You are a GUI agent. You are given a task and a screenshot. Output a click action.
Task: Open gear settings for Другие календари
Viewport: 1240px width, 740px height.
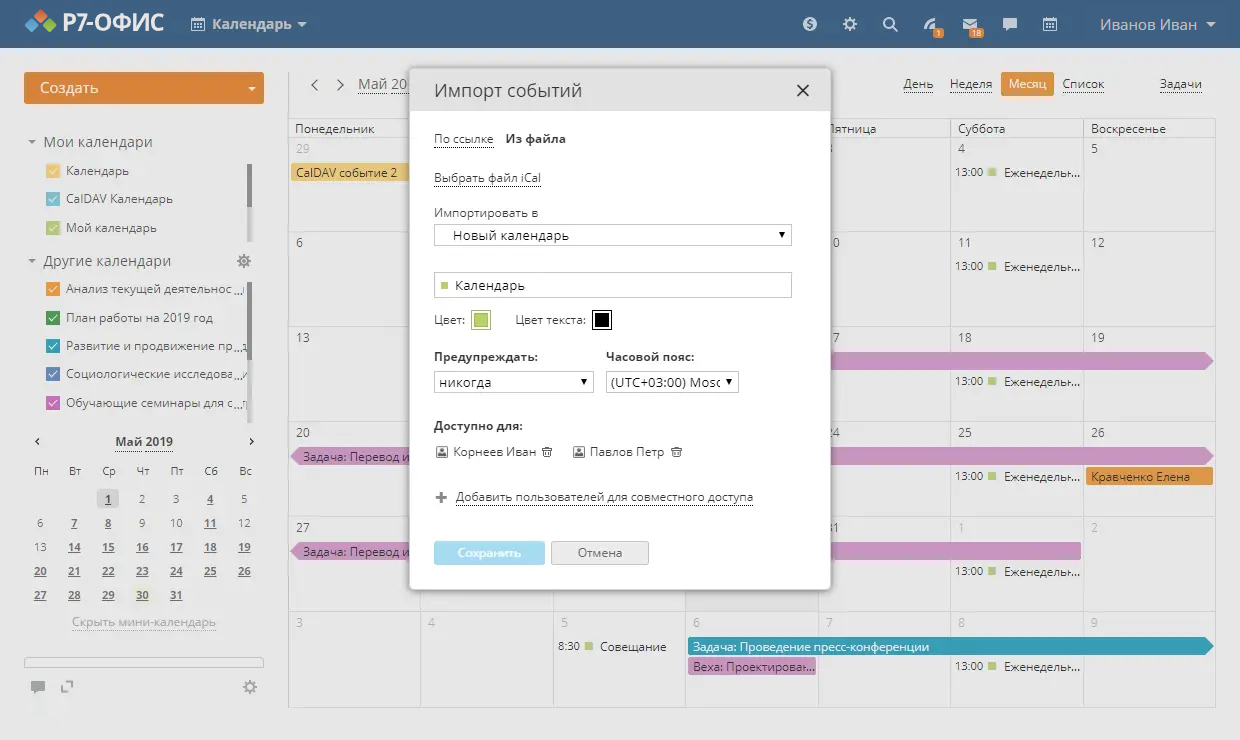pyautogui.click(x=244, y=261)
